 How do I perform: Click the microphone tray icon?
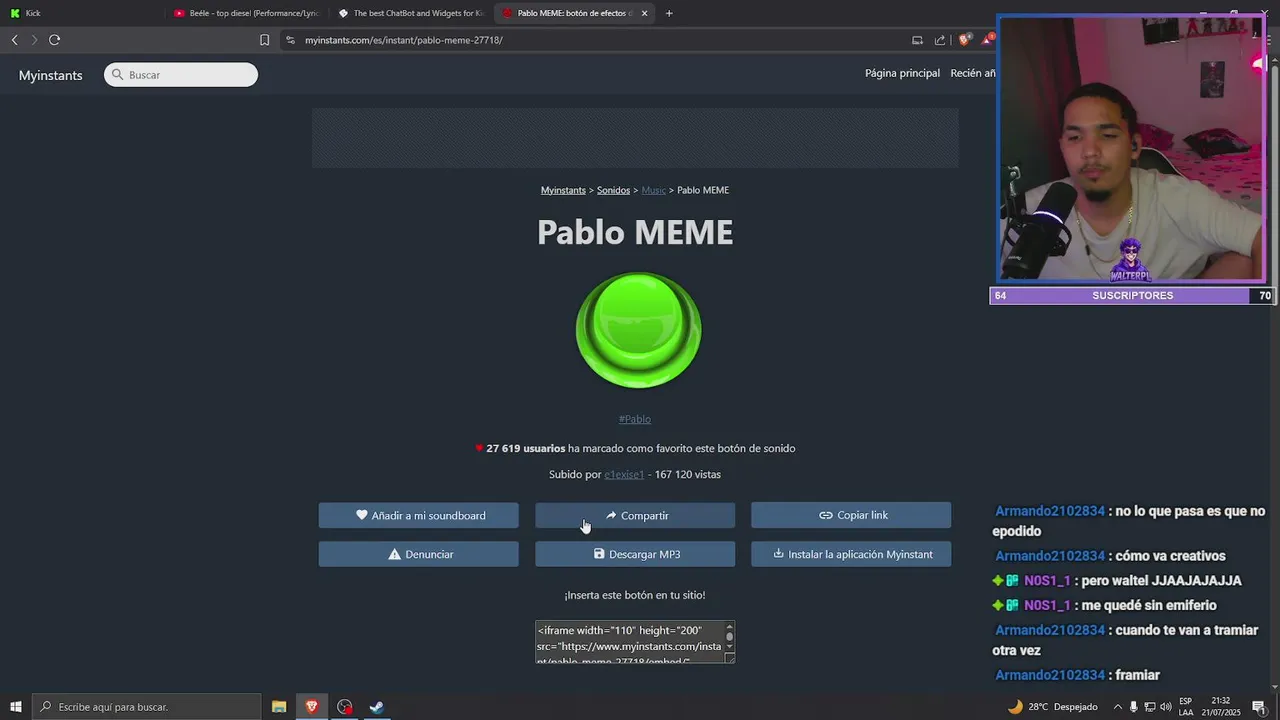point(1134,707)
